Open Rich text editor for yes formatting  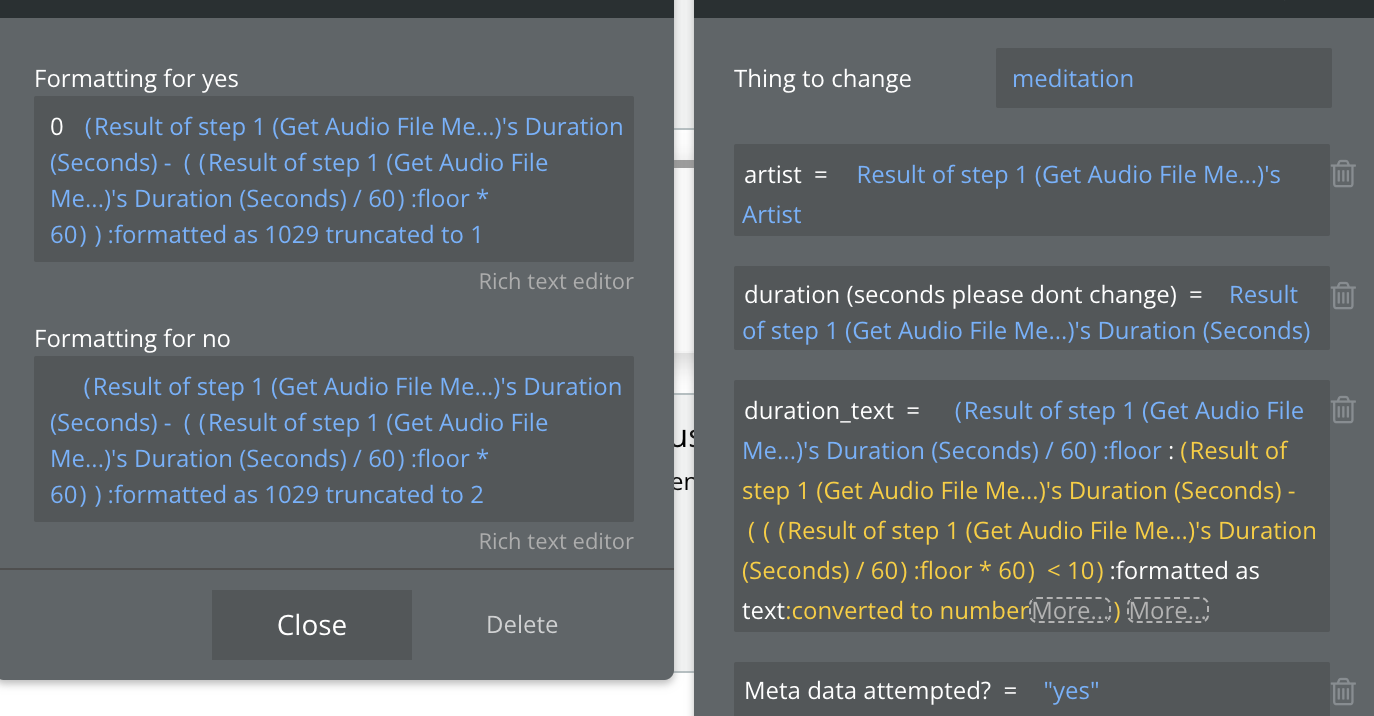pos(556,282)
